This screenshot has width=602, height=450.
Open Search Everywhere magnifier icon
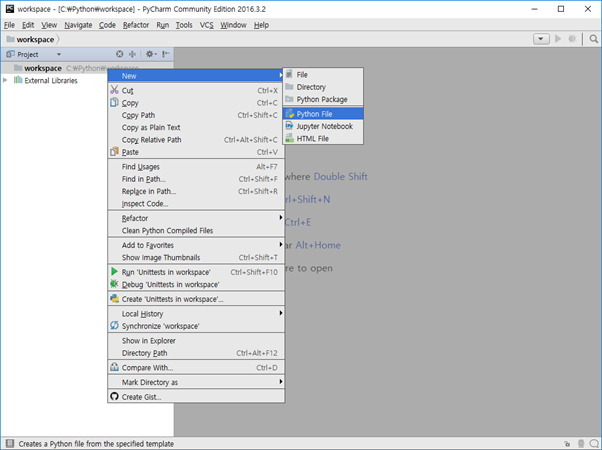[594, 39]
